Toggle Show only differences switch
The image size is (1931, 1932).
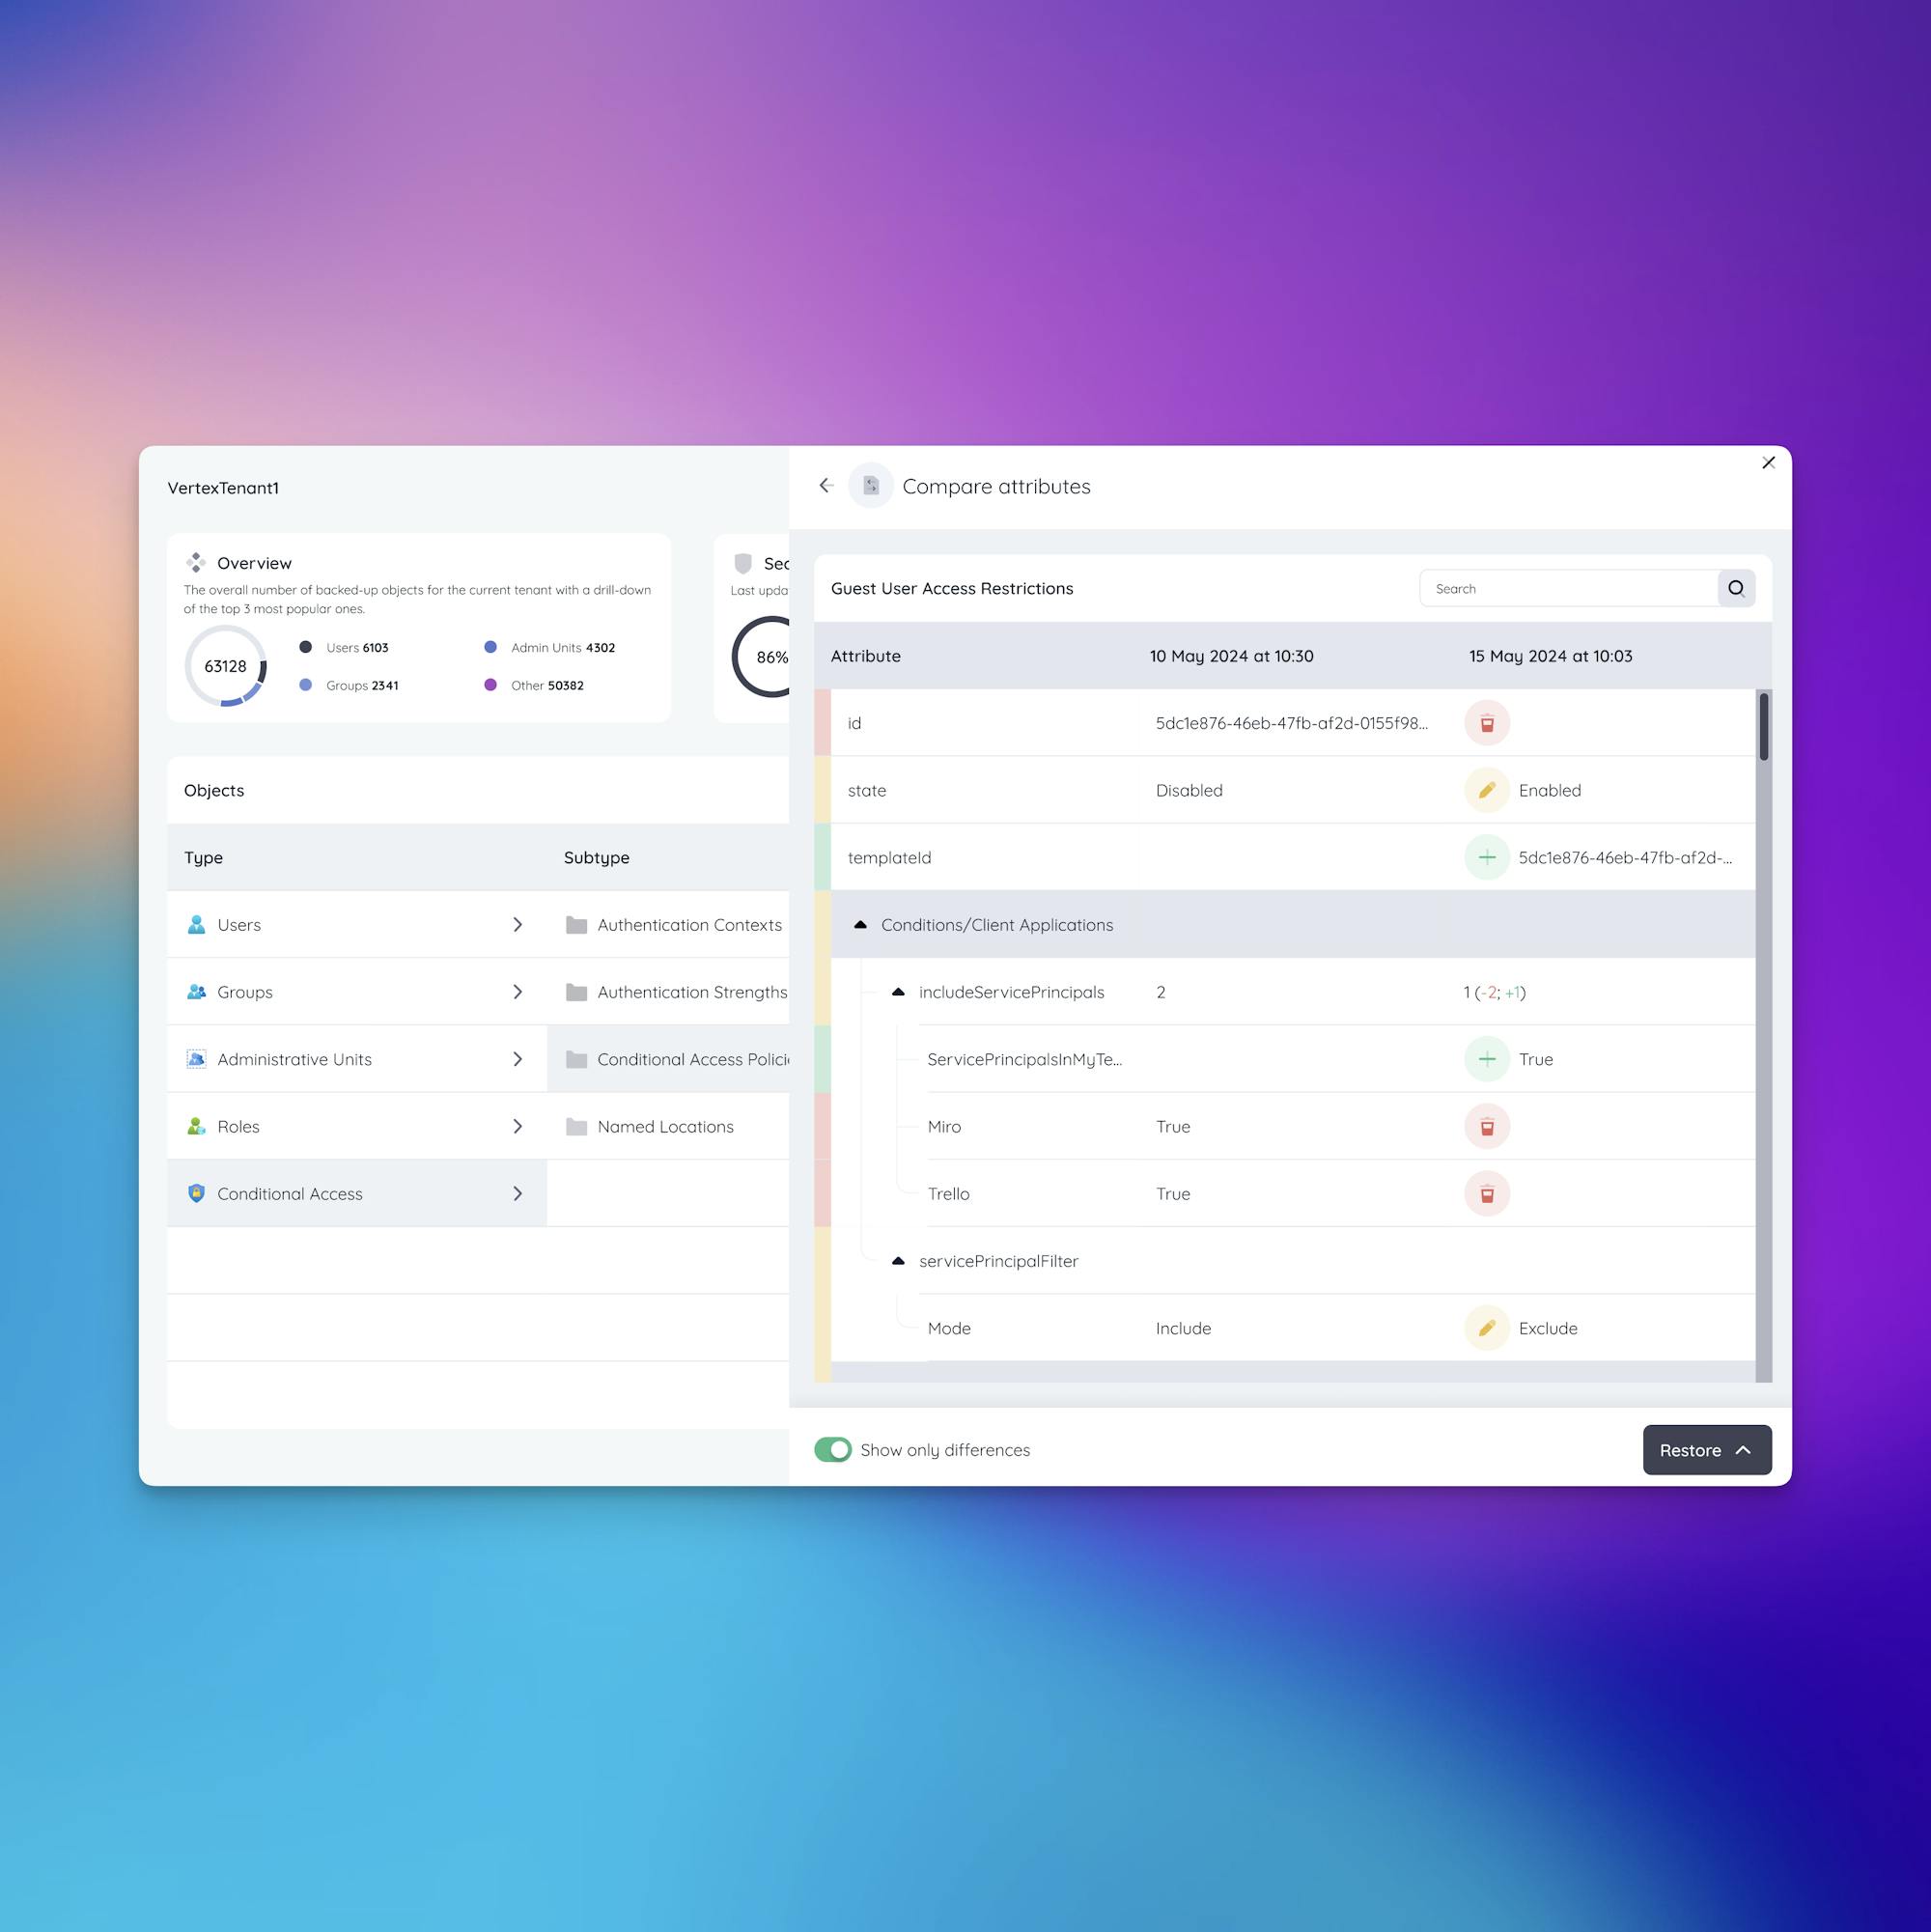coord(832,1450)
